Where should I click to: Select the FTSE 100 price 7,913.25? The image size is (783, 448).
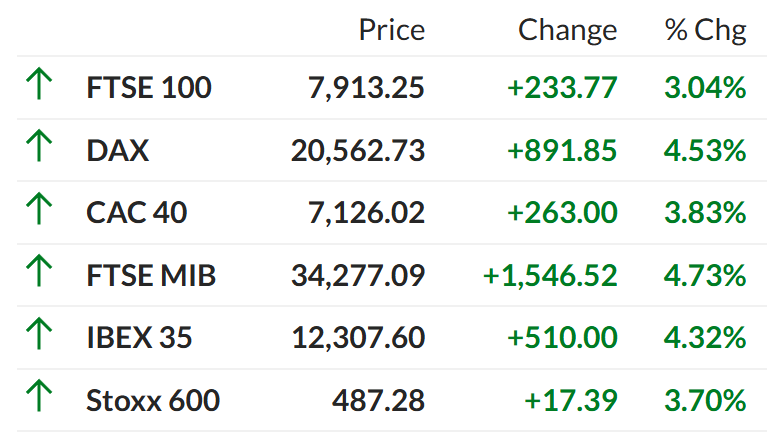point(366,88)
